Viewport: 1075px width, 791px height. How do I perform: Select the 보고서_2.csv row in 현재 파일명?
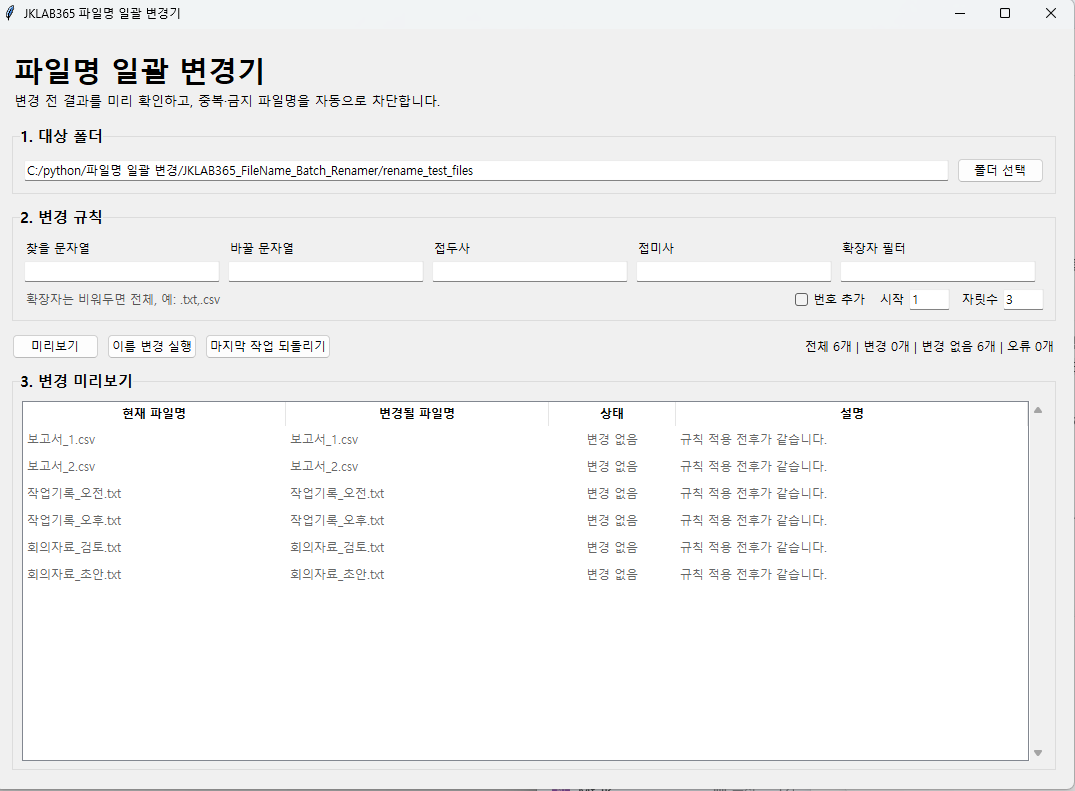pyautogui.click(x=62, y=466)
